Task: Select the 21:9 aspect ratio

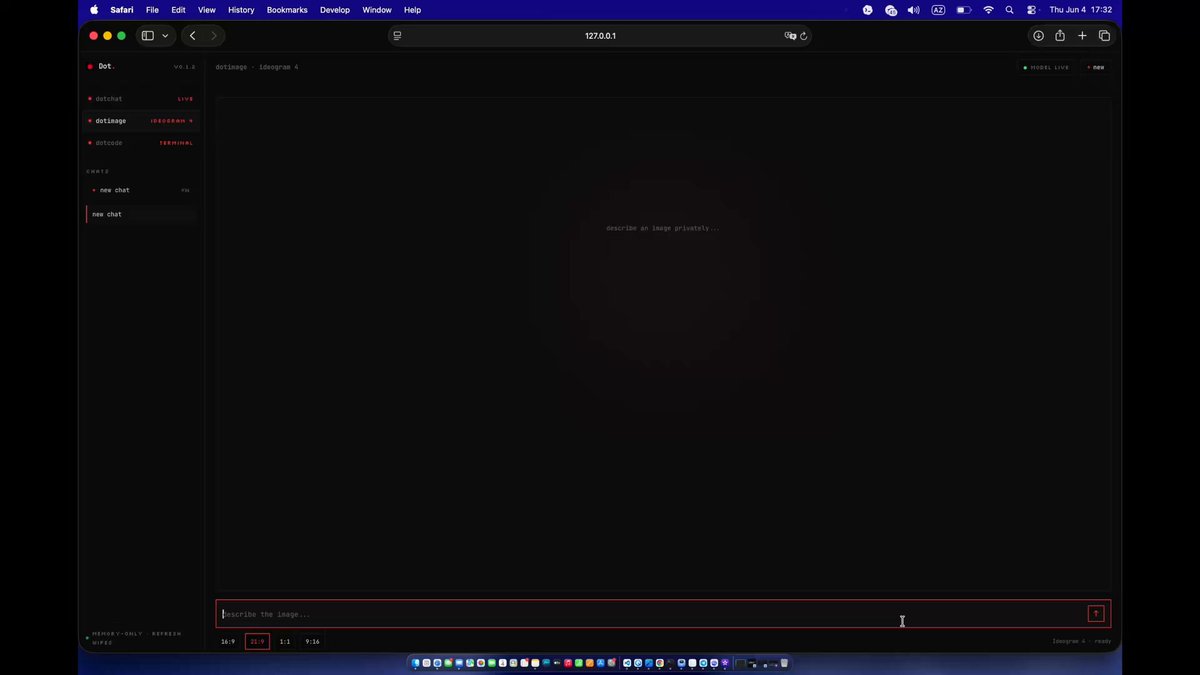Action: (257, 642)
